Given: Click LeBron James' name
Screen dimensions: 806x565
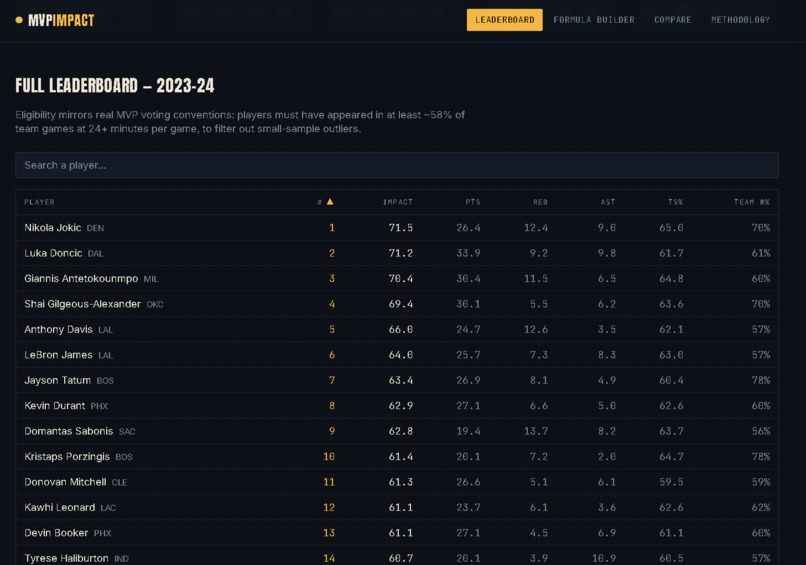Looking at the screenshot, I should [x=58, y=355].
